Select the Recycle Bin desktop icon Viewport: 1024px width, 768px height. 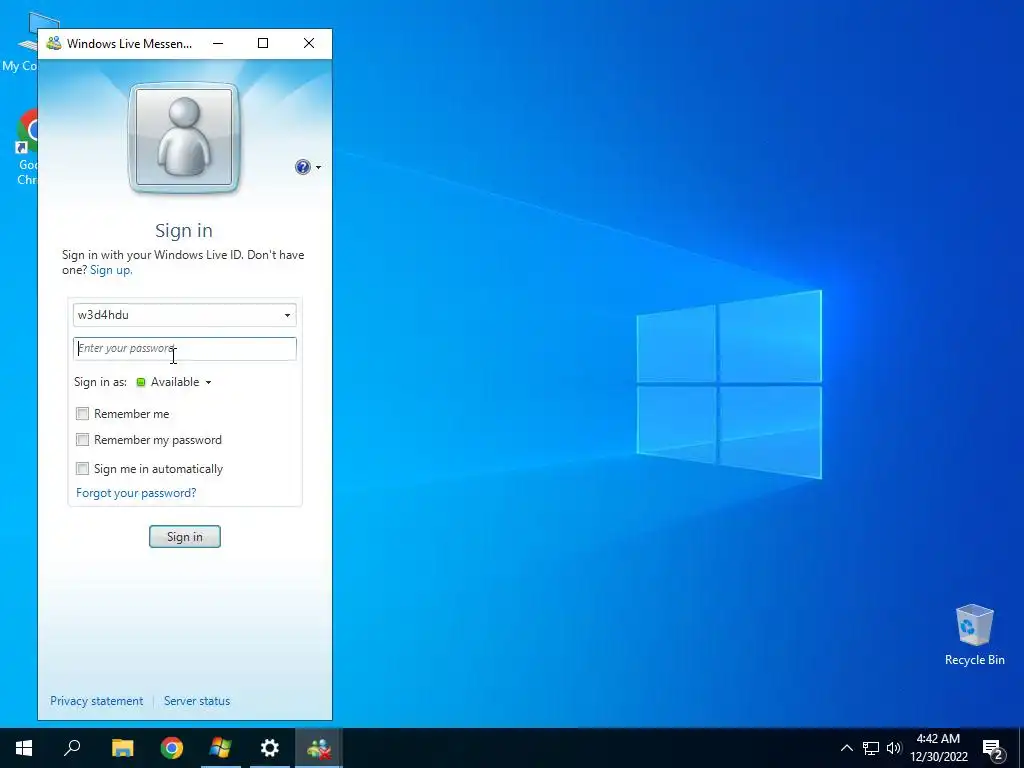point(974,635)
